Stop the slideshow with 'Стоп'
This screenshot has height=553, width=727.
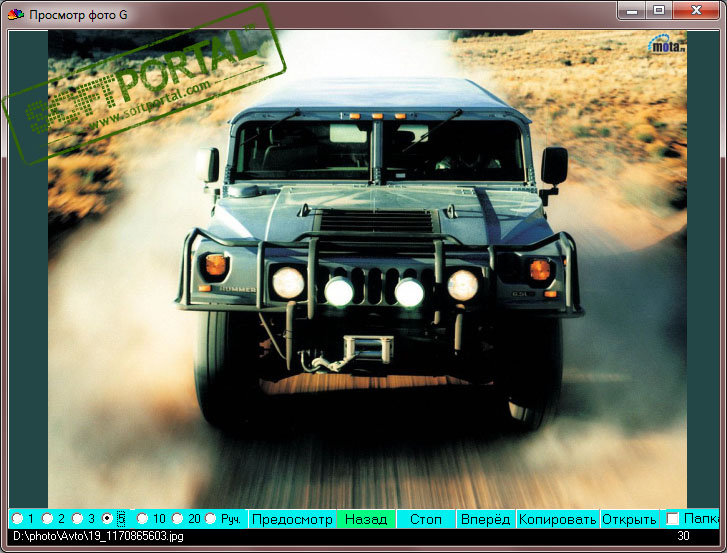click(x=426, y=519)
